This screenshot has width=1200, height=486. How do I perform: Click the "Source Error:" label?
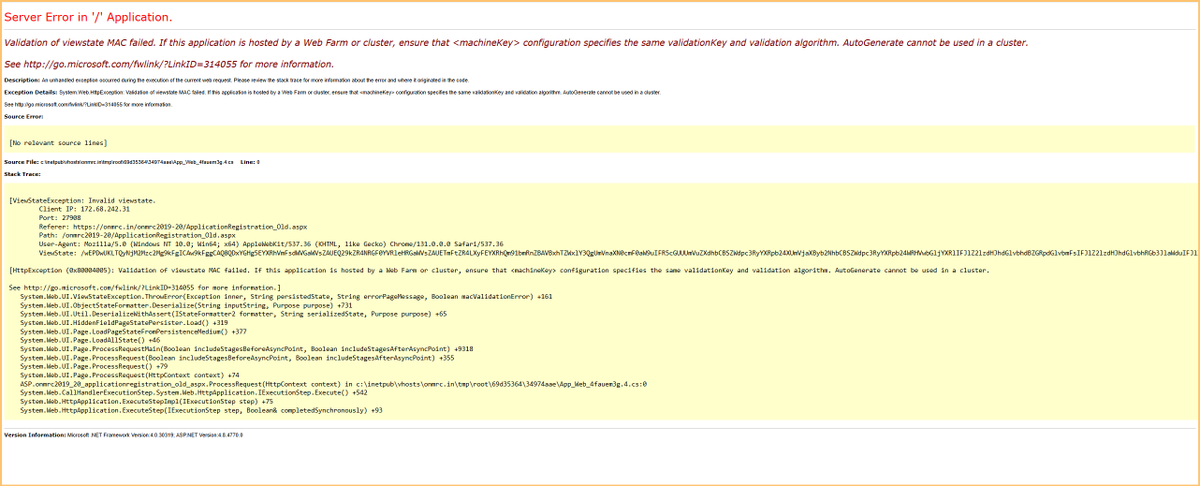pyautogui.click(x=25, y=116)
